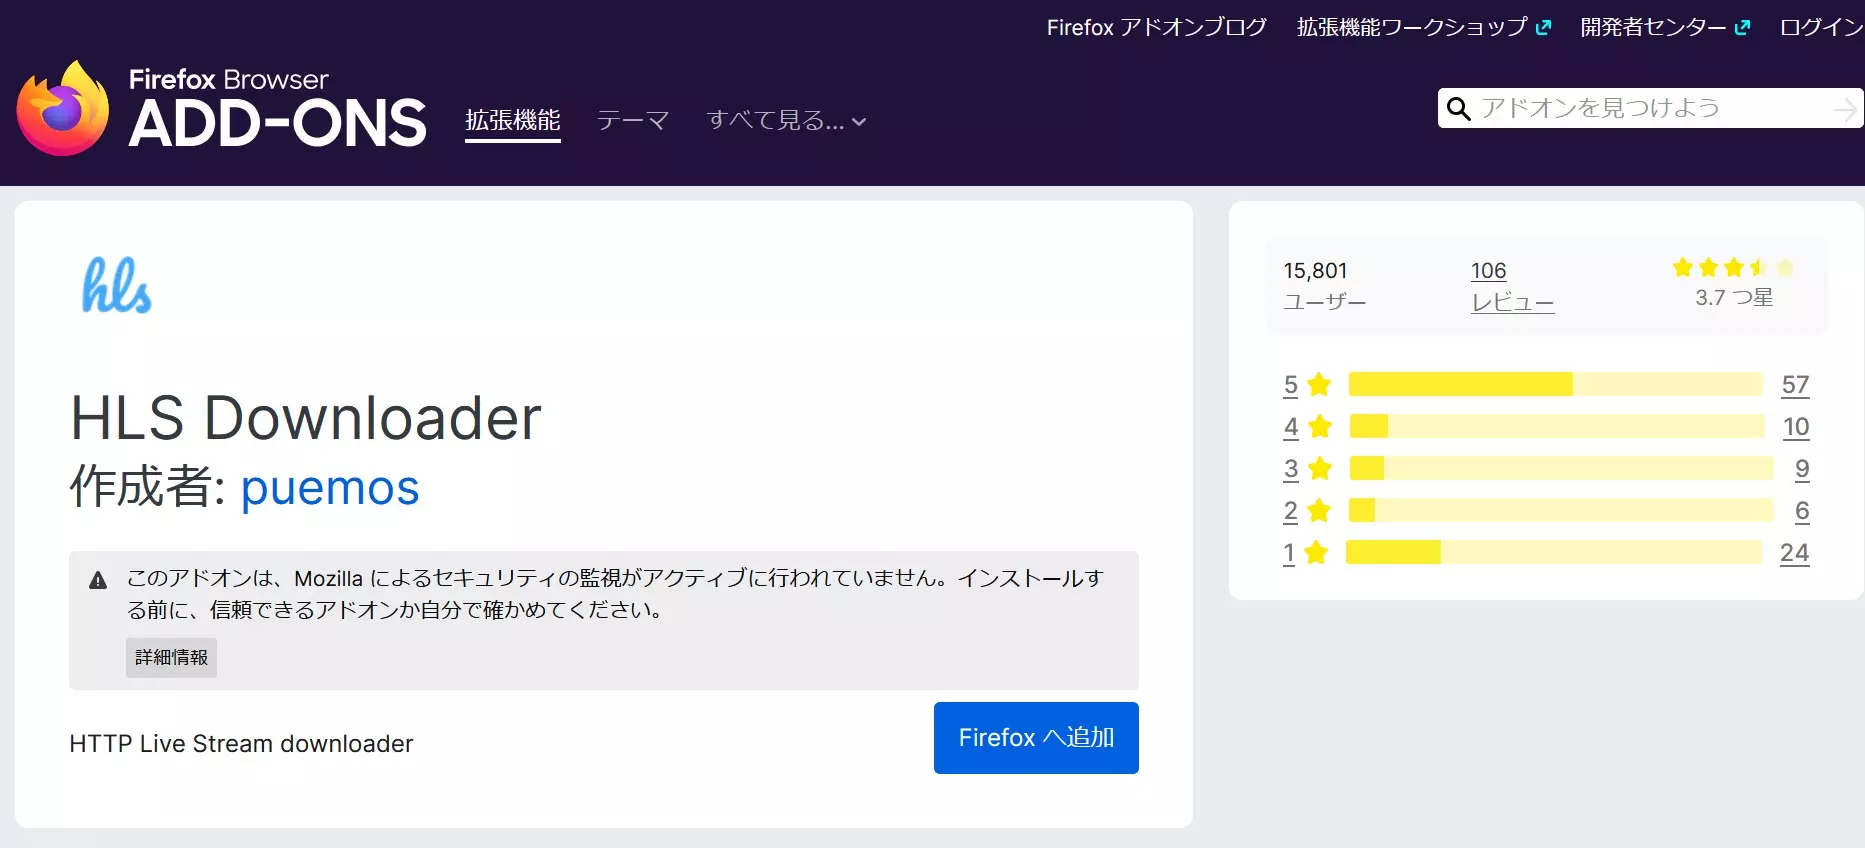Click the star beside the 4 rating row
Viewport: 1865px width, 848px height.
click(1320, 426)
